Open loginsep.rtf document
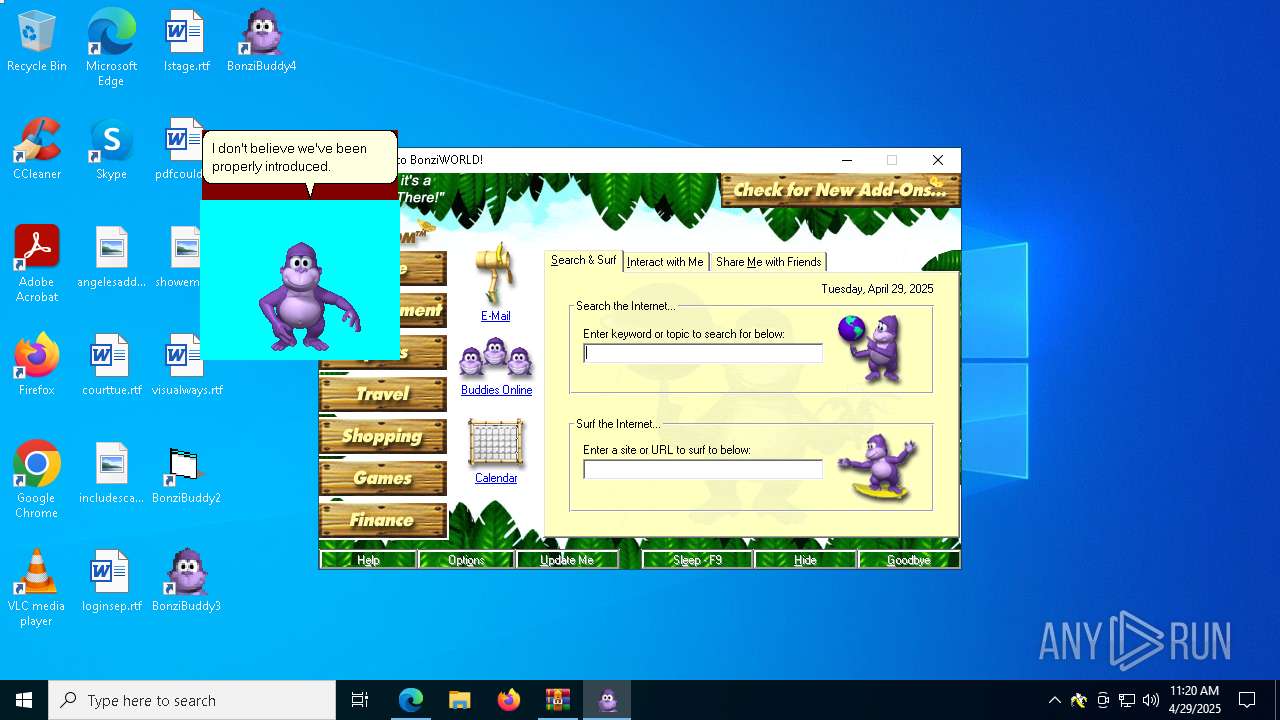 [x=111, y=582]
